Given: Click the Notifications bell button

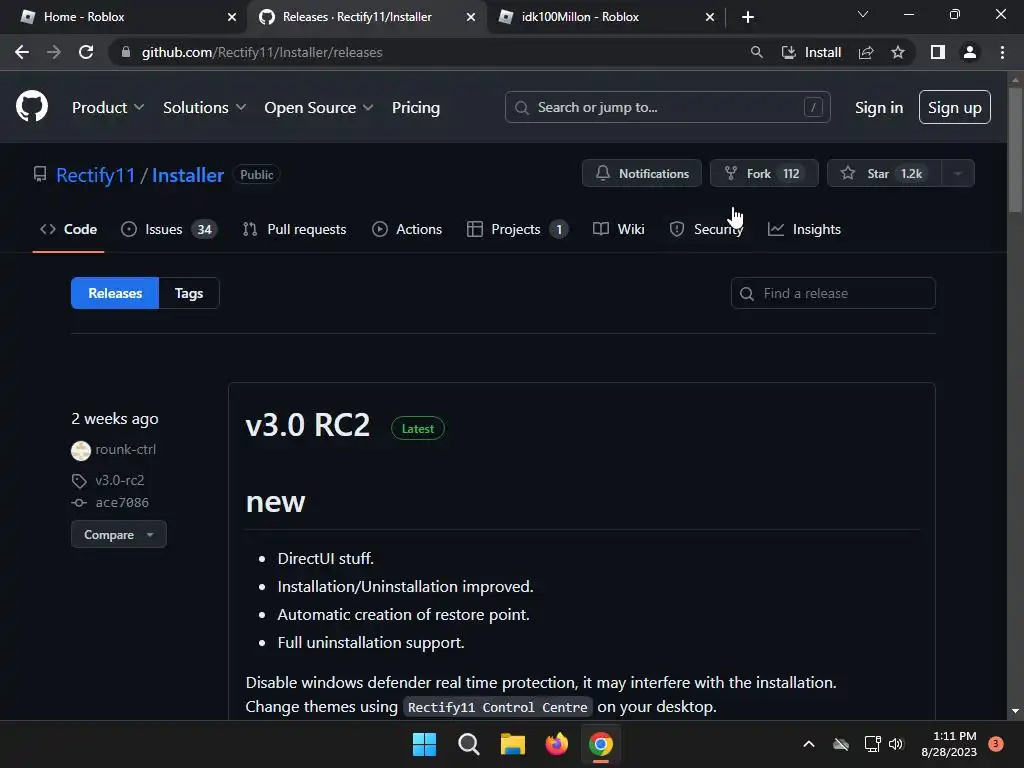Looking at the screenshot, I should coord(641,173).
